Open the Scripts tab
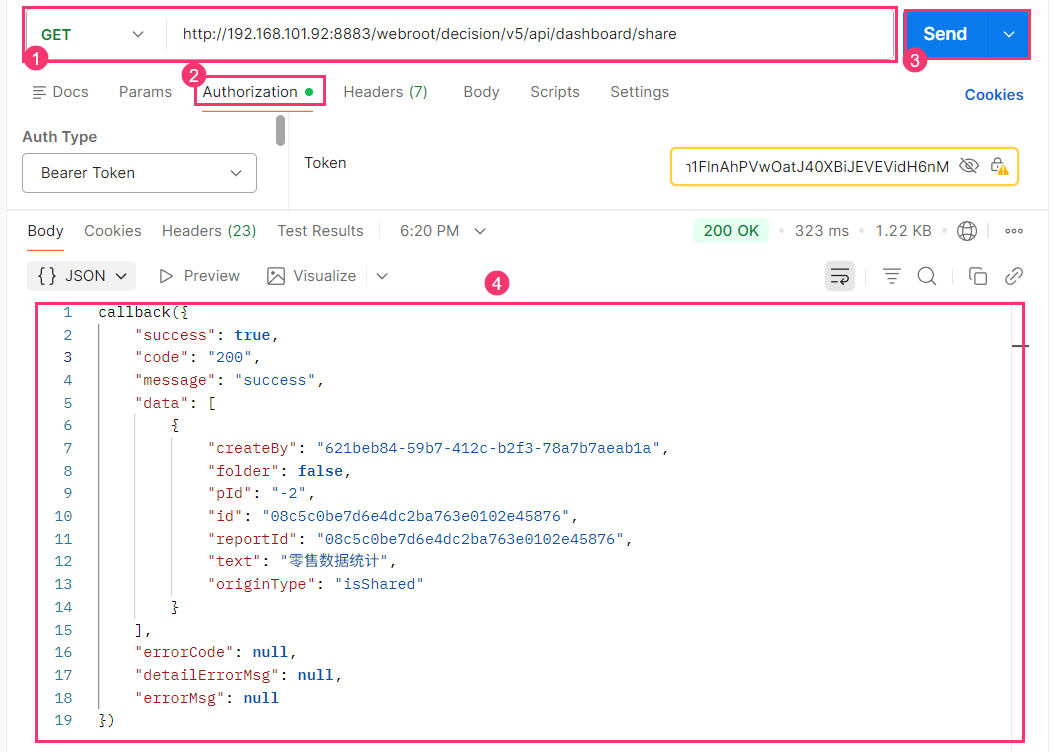Viewport: 1055px width, 752px height. pyautogui.click(x=555, y=92)
